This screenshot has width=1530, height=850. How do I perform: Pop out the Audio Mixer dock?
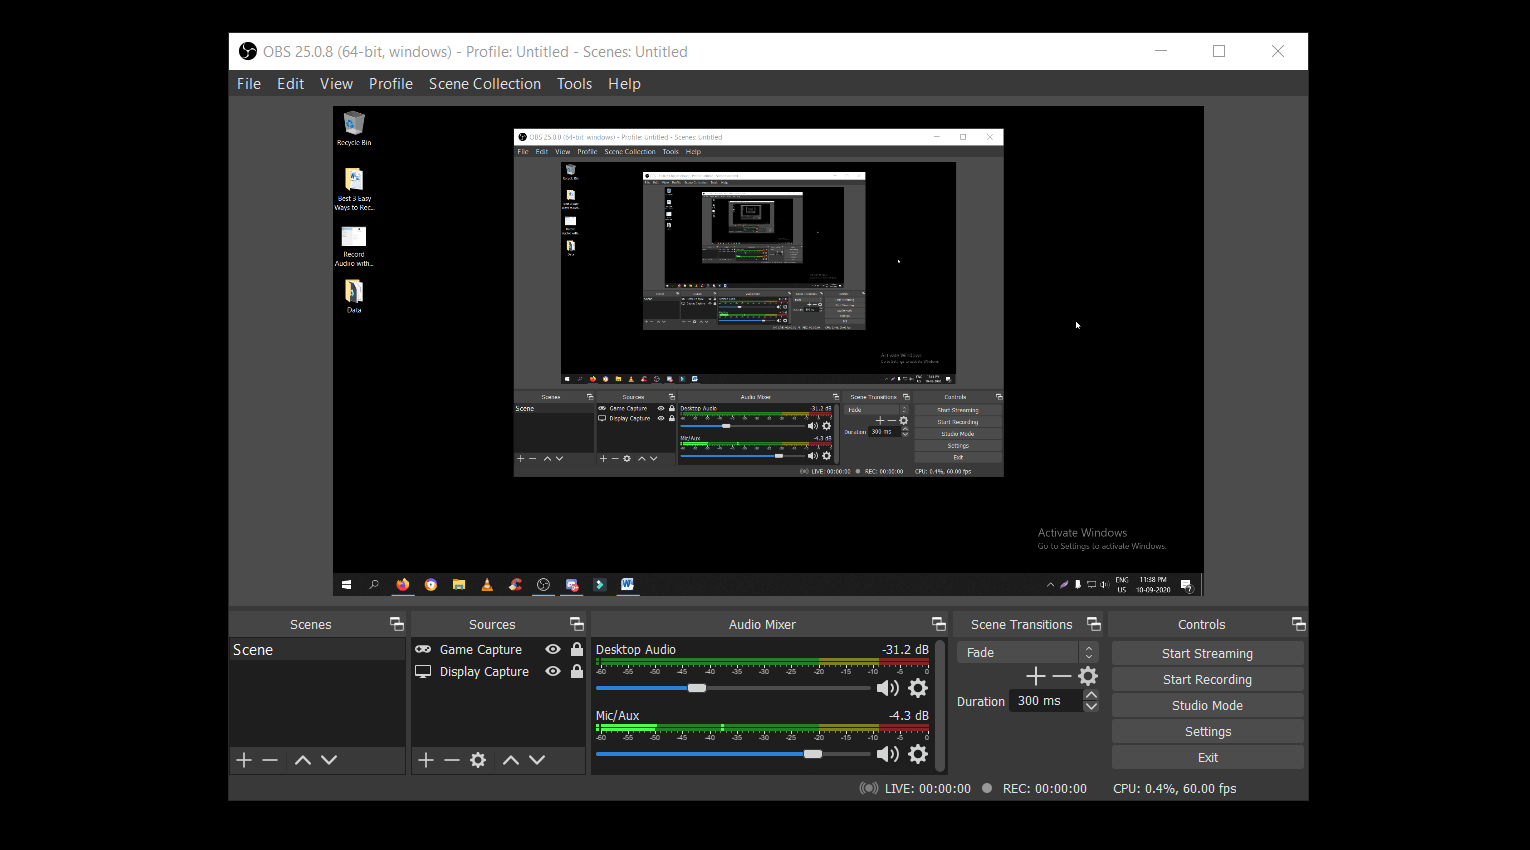point(938,624)
